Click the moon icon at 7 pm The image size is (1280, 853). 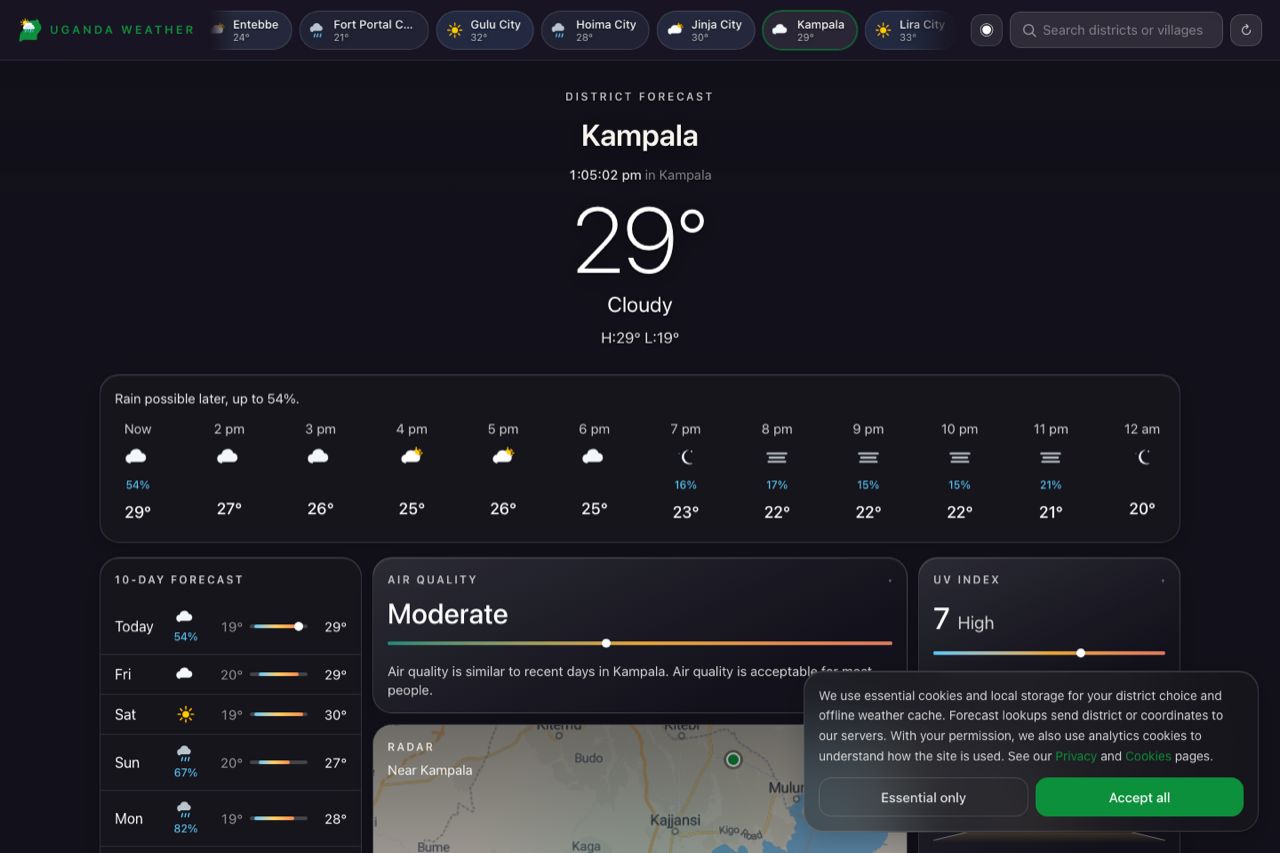(686, 457)
